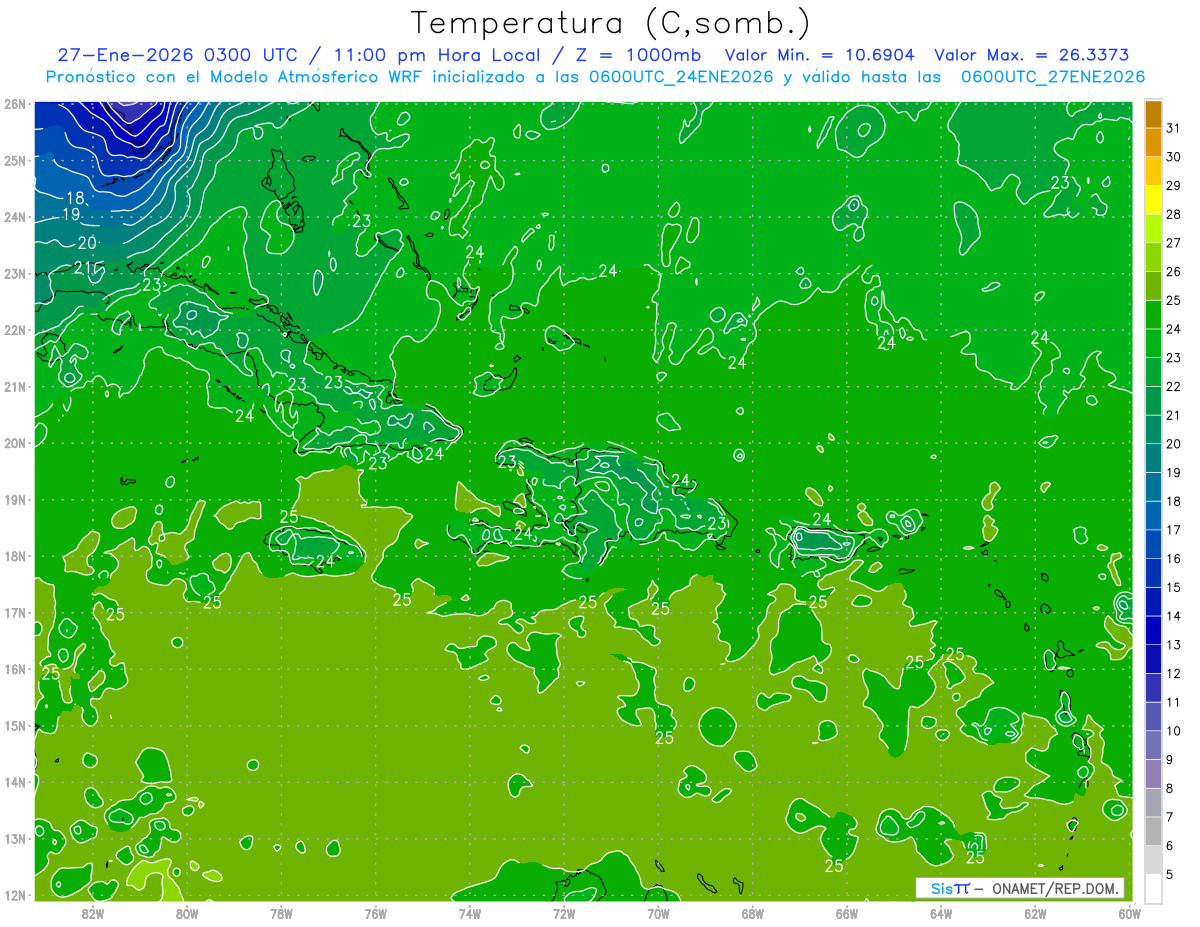Click the "78W" longitude axis label
The height and width of the screenshot is (927, 1200).
pyautogui.click(x=281, y=912)
